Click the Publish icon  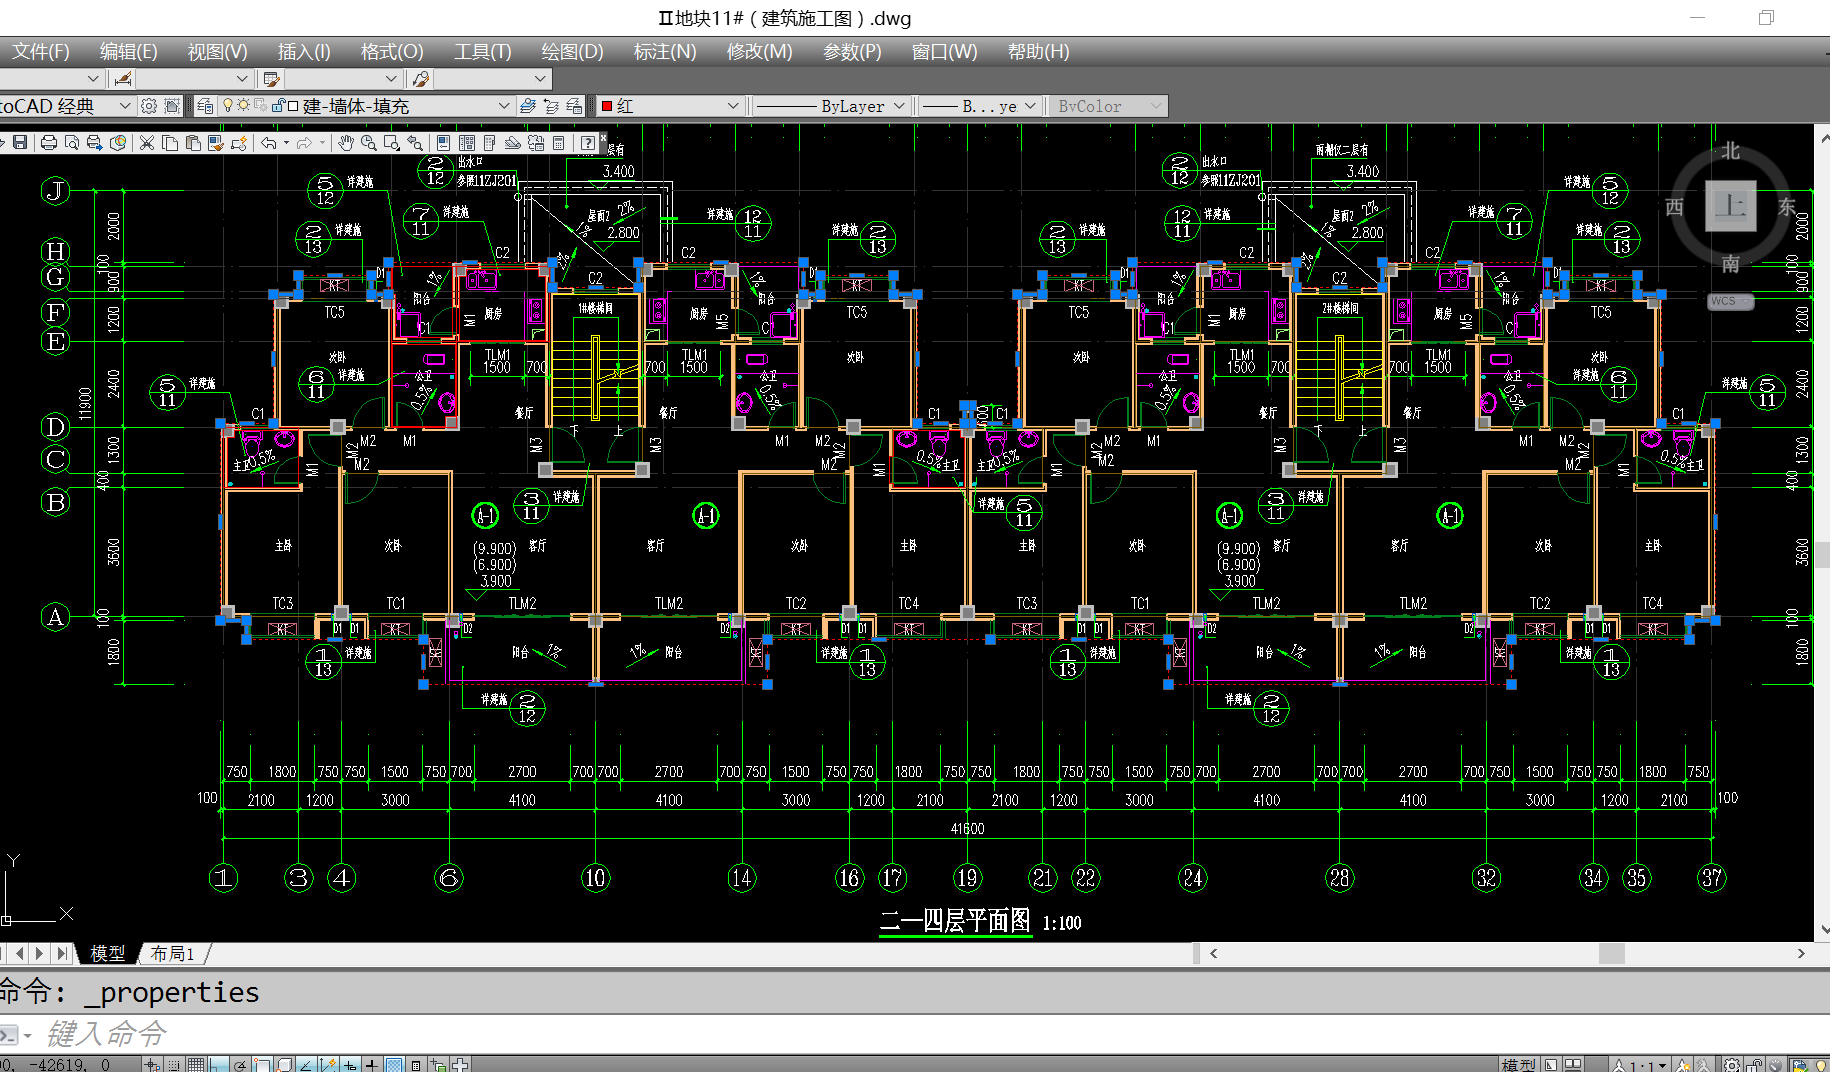pos(95,143)
